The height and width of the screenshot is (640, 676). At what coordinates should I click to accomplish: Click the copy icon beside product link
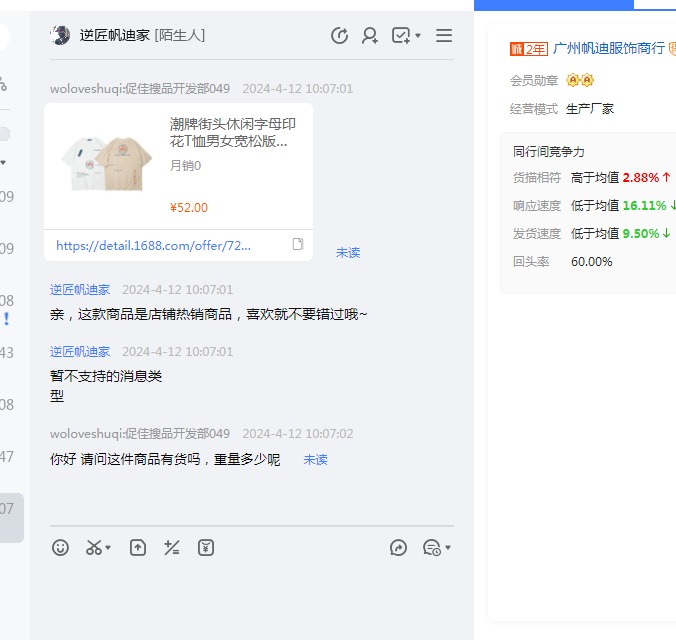click(x=297, y=245)
